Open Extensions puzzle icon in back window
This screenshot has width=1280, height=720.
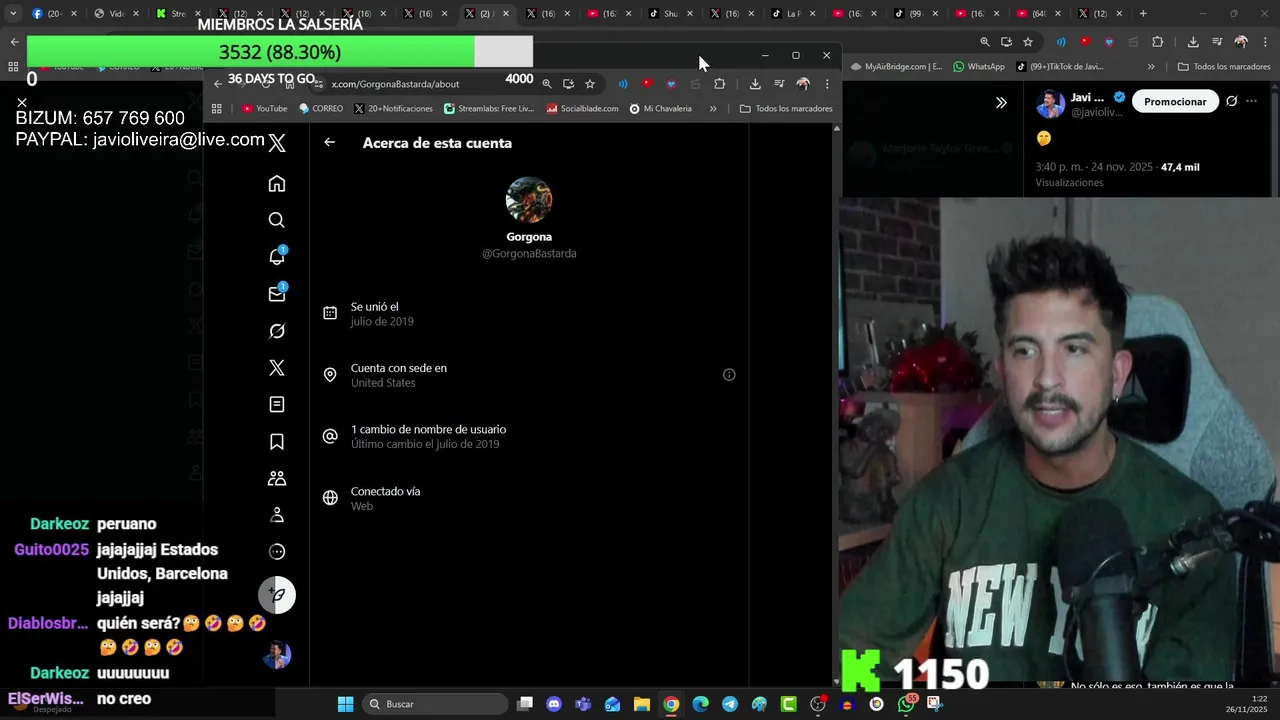pyautogui.click(x=1157, y=42)
